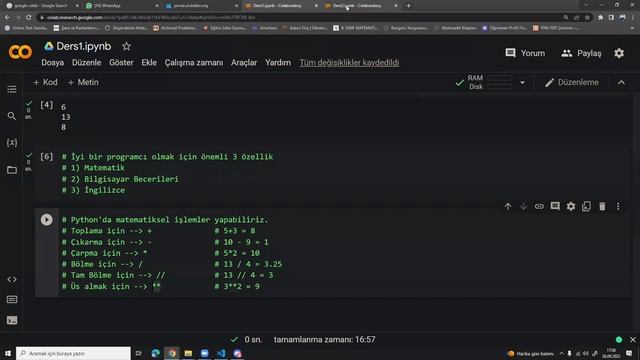Add a code cell with + Kod
The image size is (640, 360).
[x=45, y=82]
